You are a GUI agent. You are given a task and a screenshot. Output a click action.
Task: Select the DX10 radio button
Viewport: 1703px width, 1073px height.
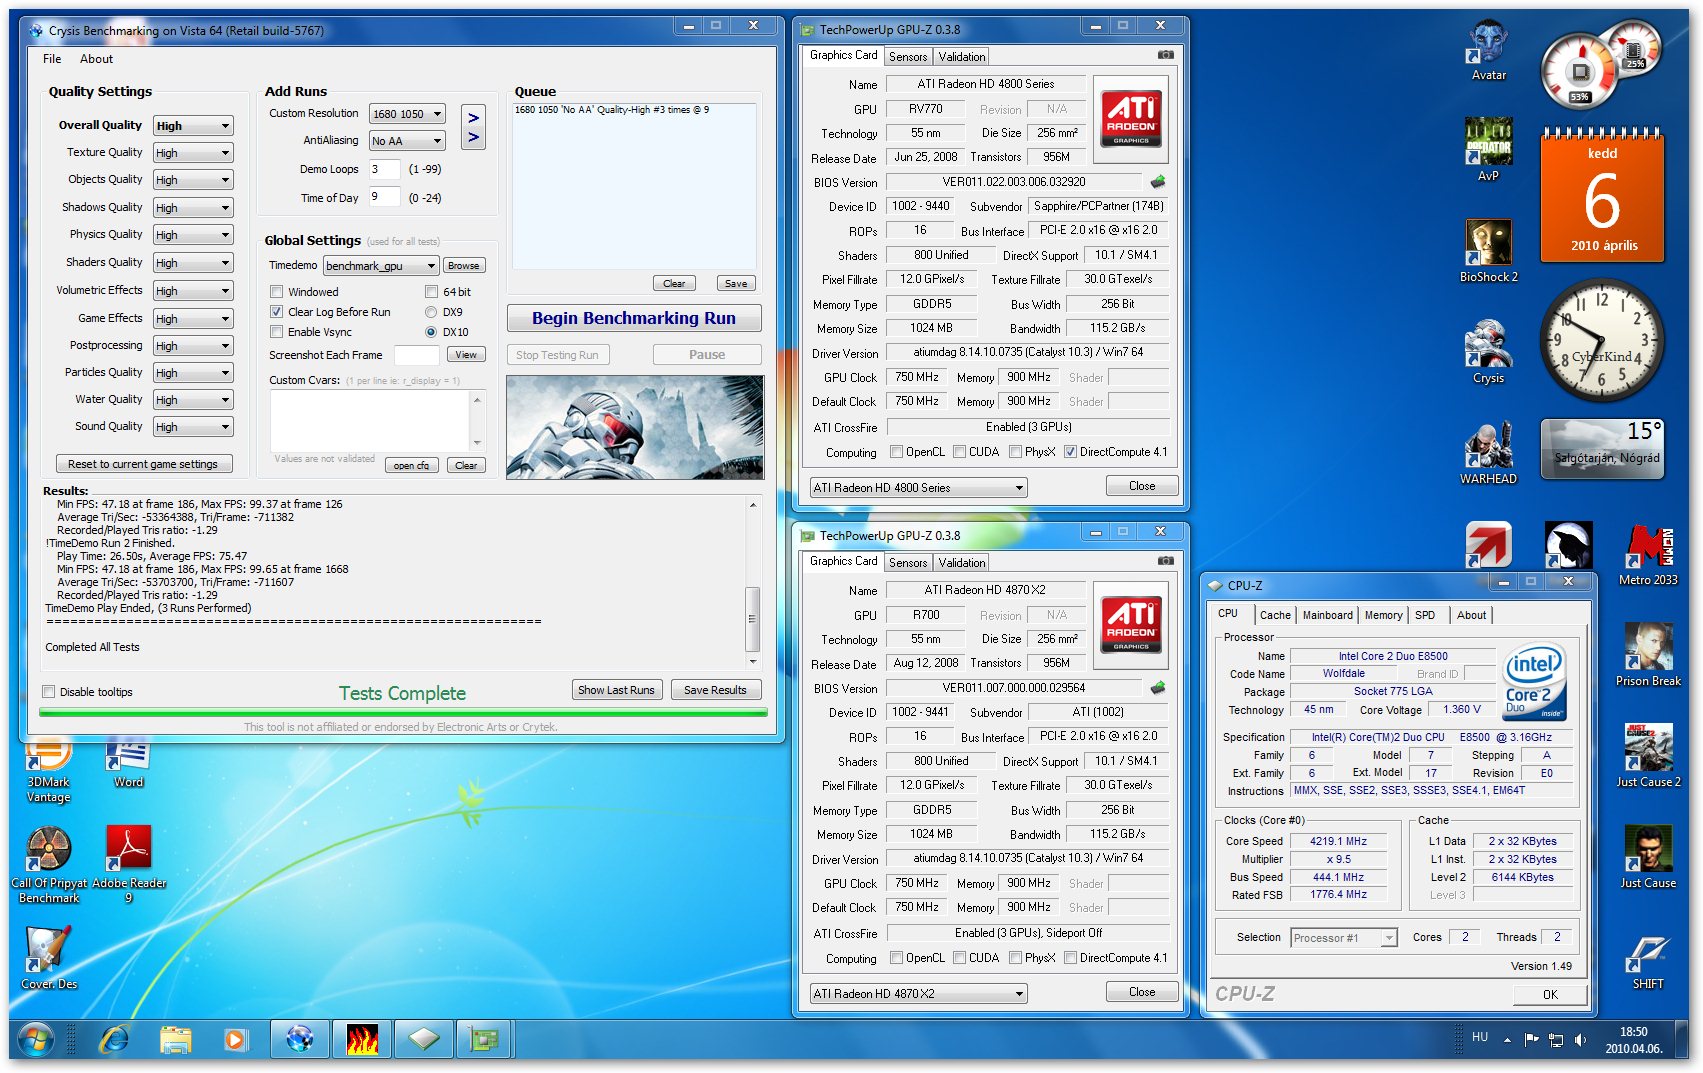pos(431,332)
